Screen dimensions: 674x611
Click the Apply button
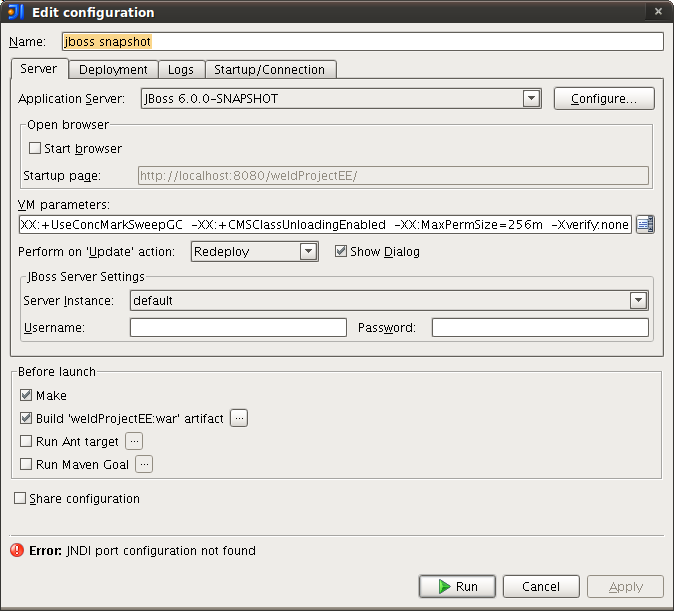[625, 586]
